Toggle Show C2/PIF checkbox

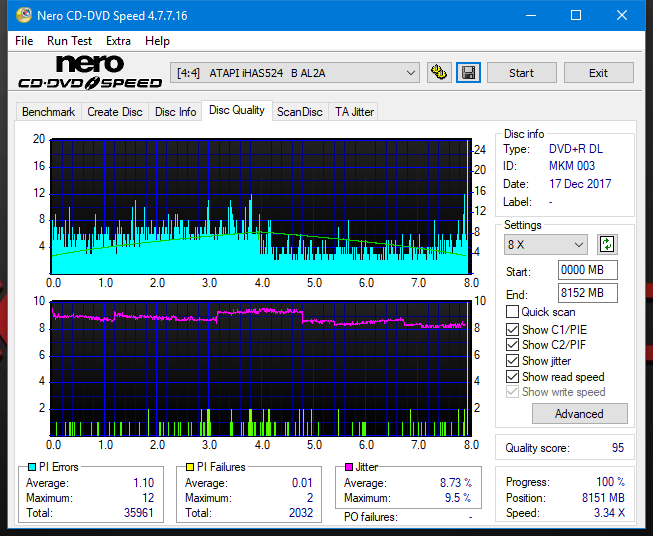512,345
